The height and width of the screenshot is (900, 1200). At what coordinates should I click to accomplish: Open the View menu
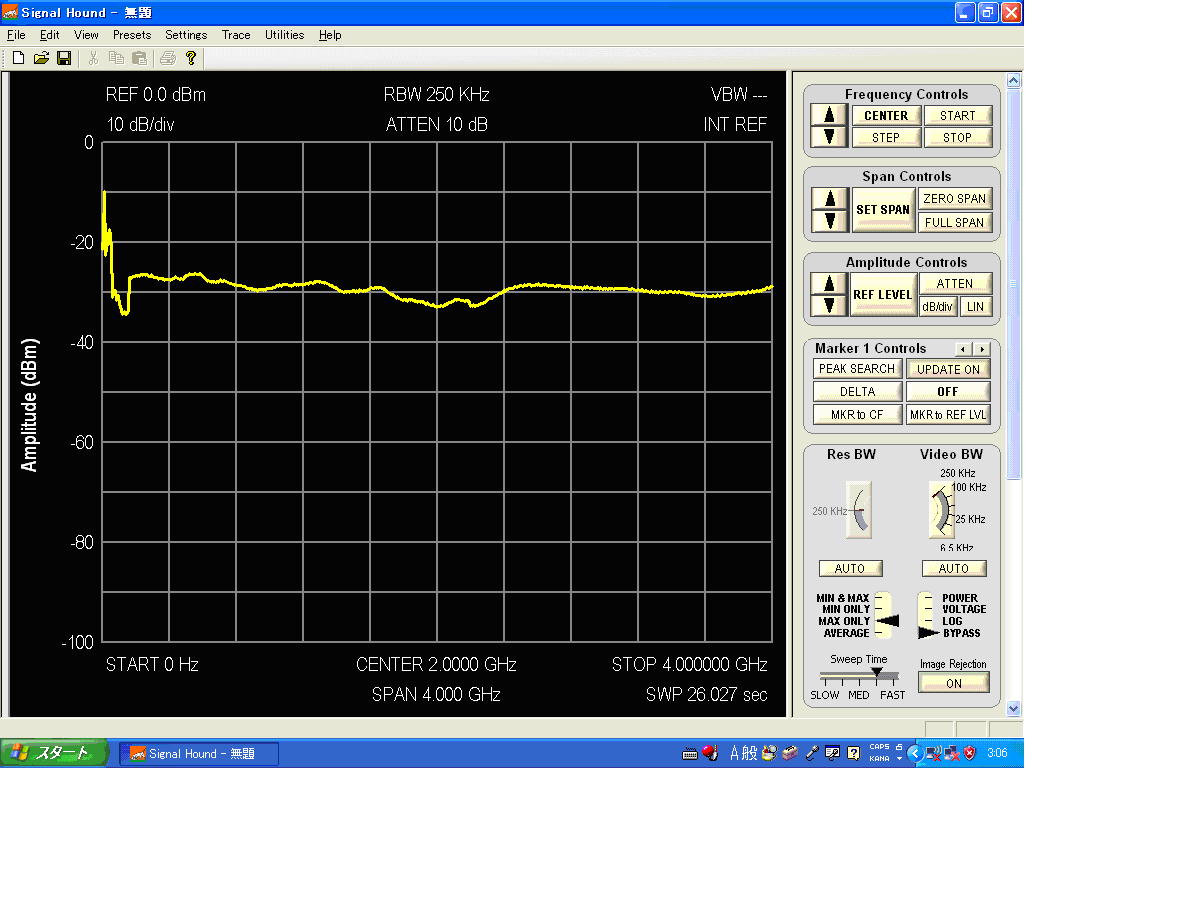coord(86,35)
